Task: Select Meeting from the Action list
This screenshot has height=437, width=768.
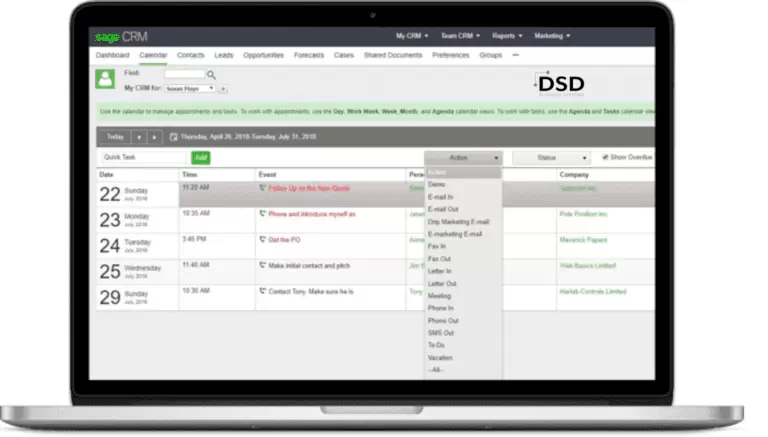Action: 439,296
